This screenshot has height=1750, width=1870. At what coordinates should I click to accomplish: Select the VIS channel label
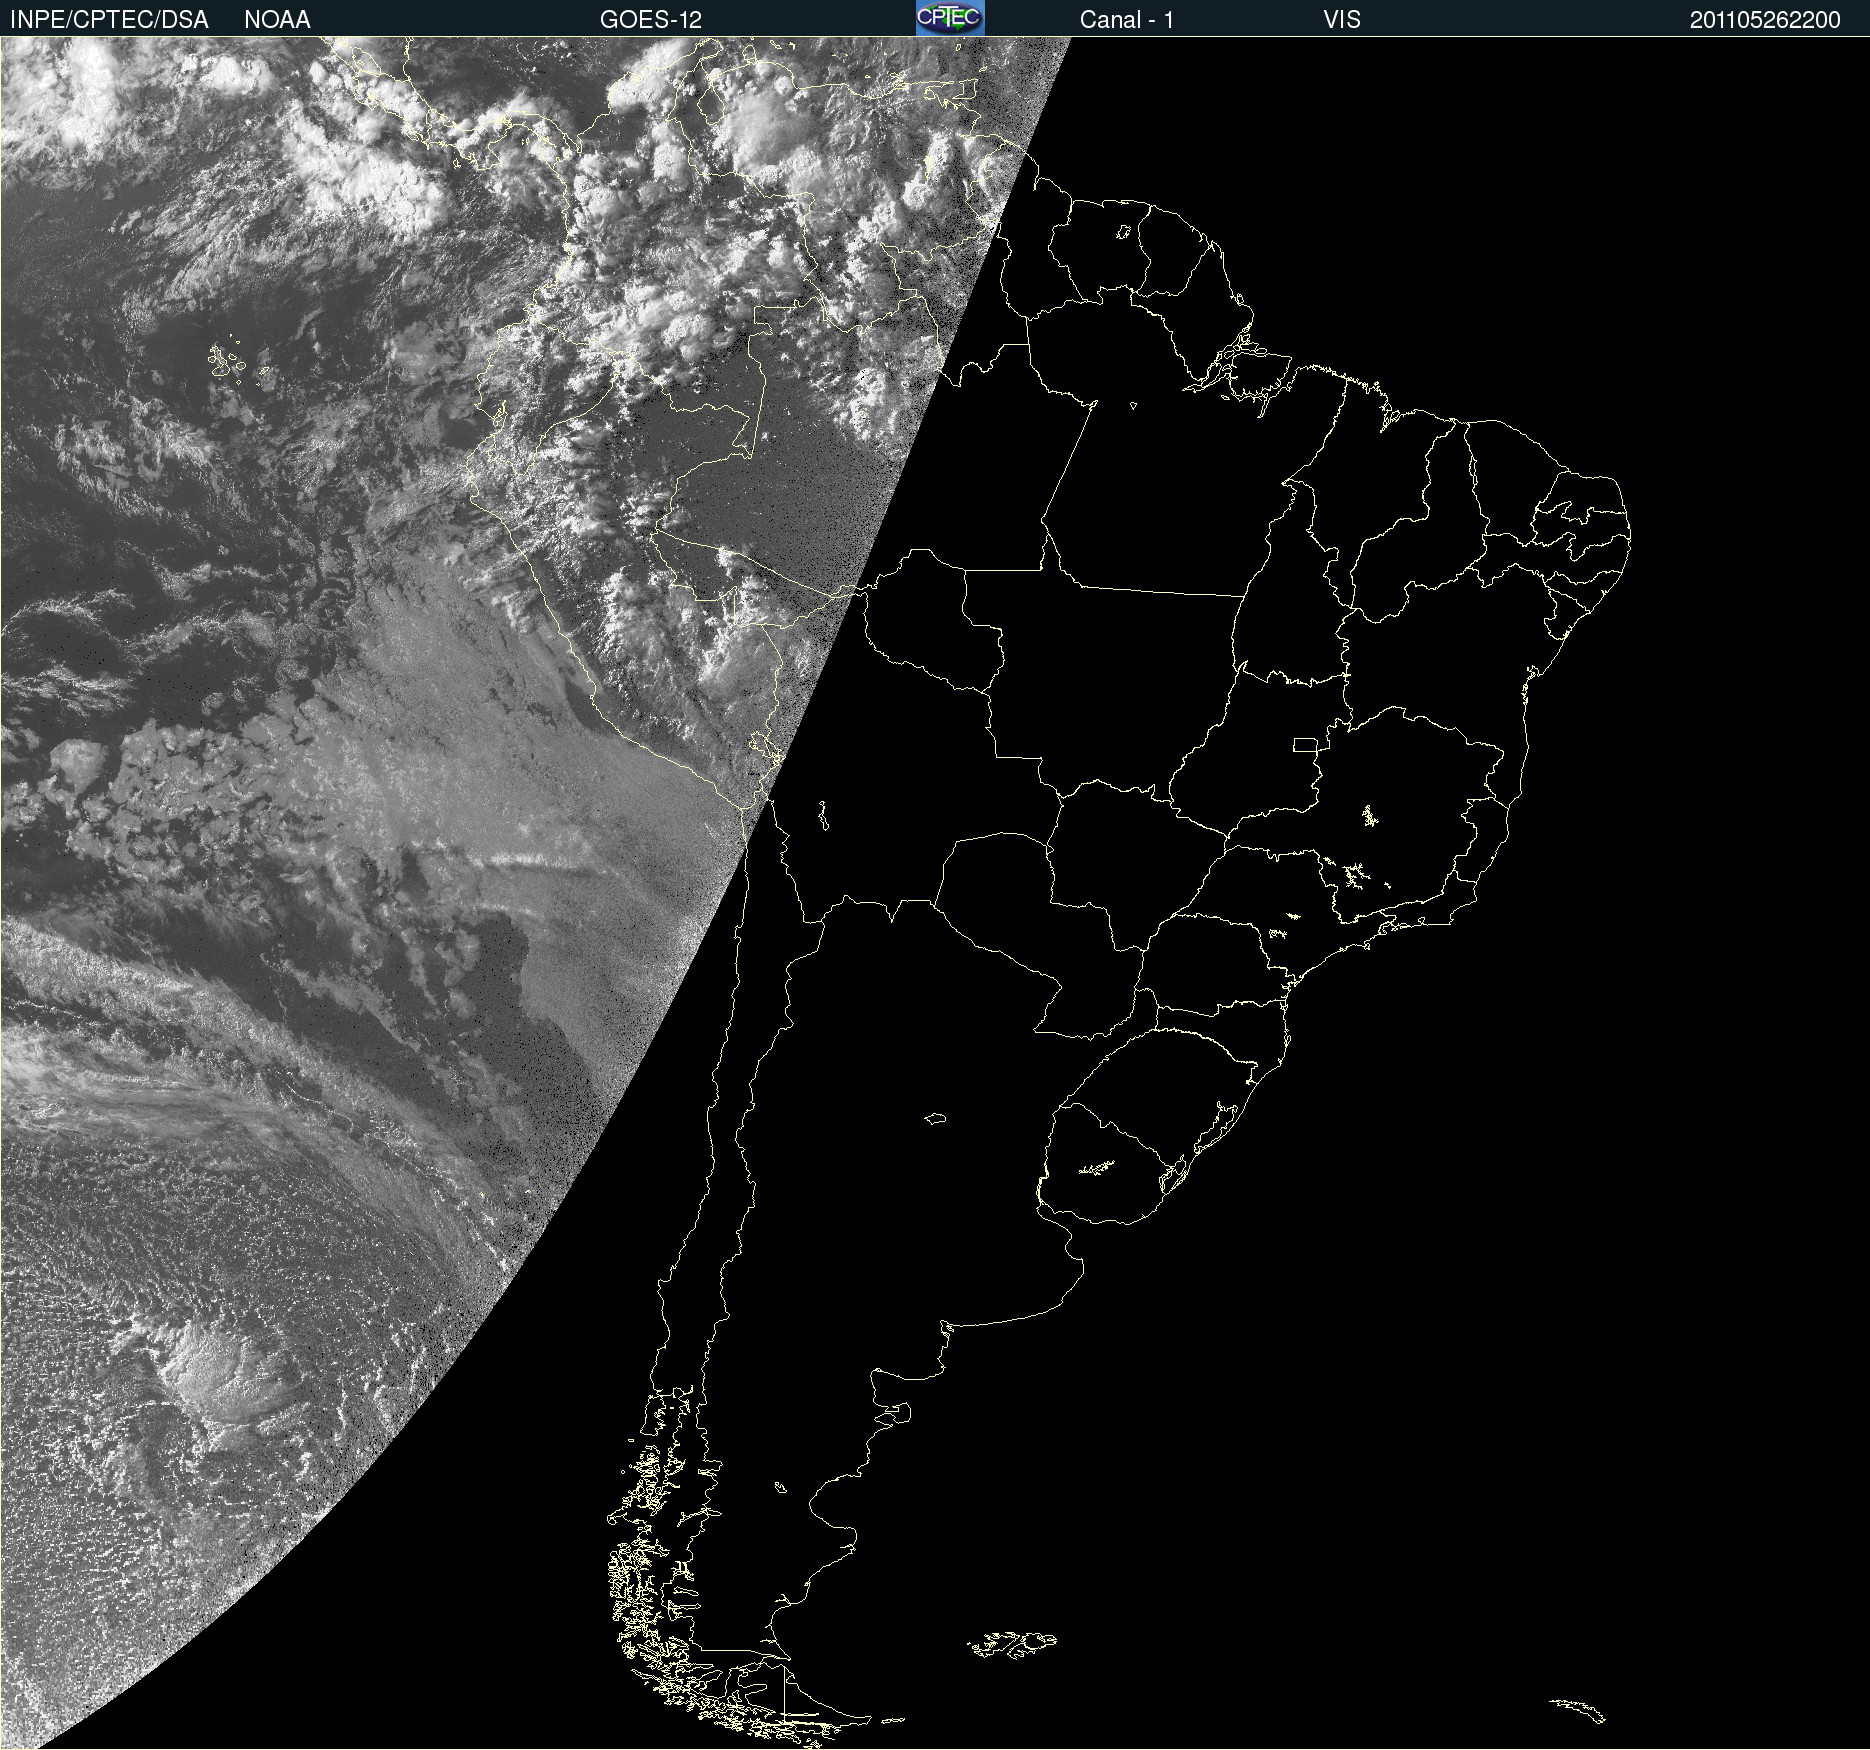[x=1342, y=20]
